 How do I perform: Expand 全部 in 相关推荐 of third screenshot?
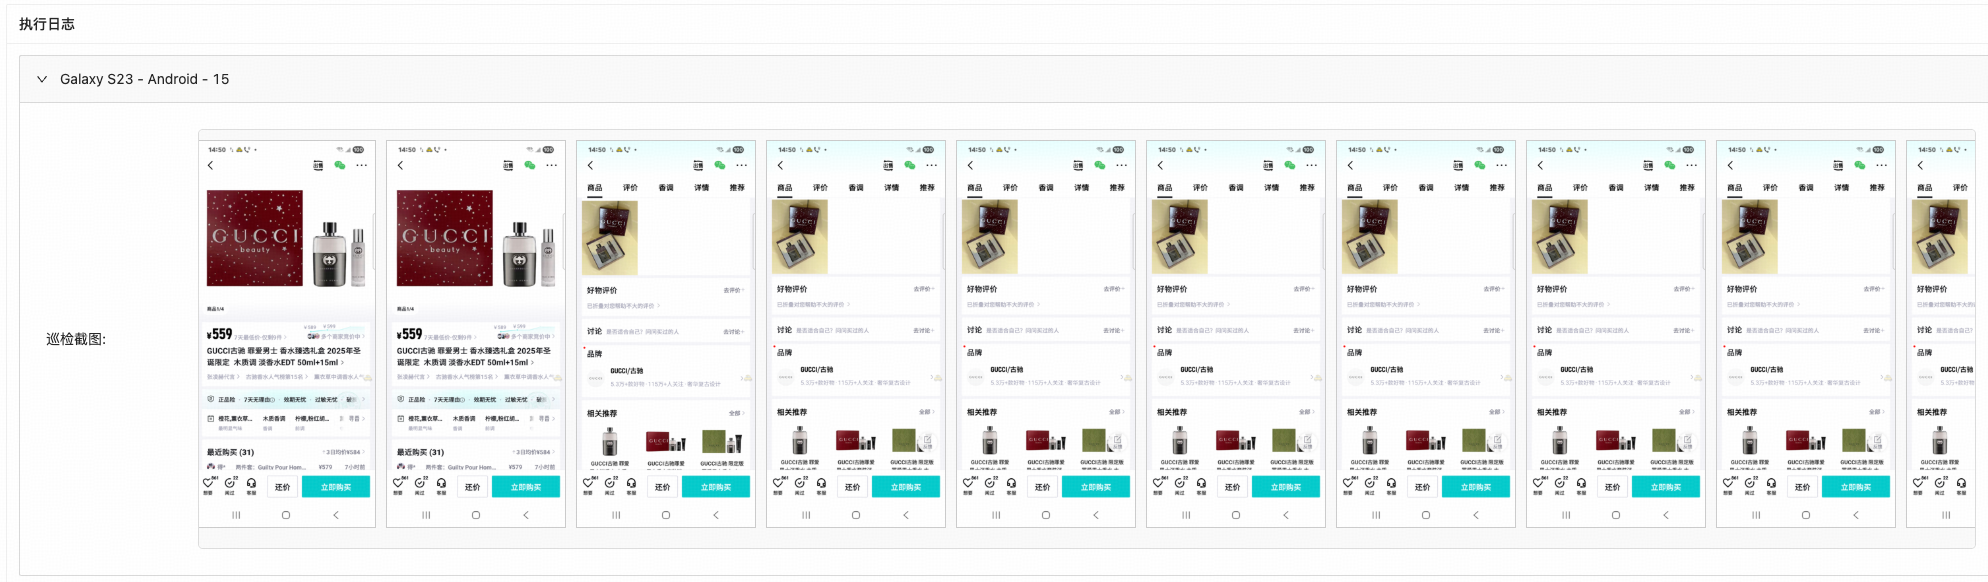tap(736, 412)
